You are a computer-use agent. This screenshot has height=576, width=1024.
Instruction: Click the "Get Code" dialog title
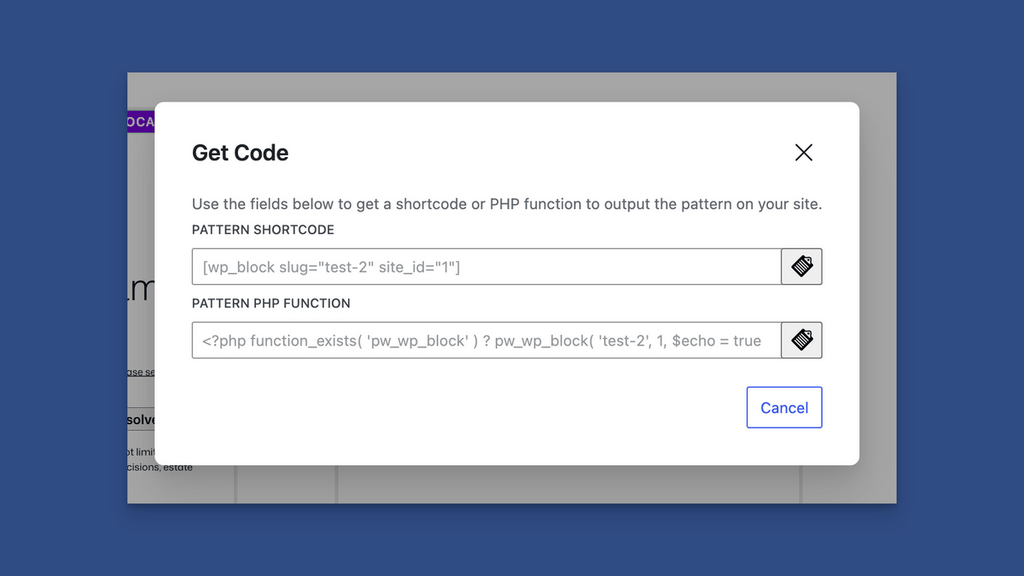pos(240,153)
